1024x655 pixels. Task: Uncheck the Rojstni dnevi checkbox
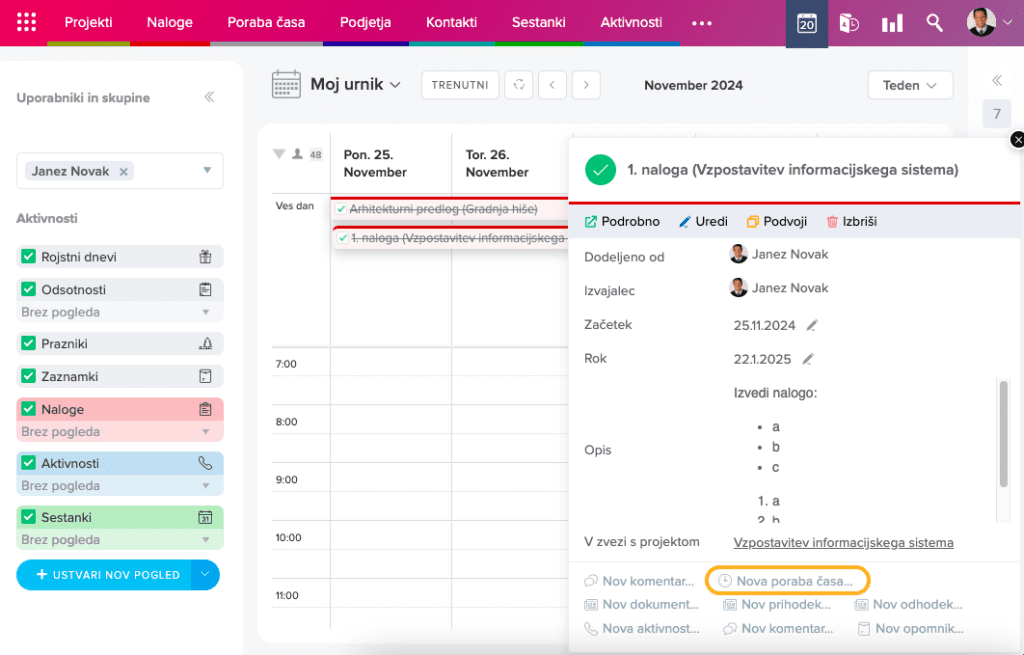point(28,257)
